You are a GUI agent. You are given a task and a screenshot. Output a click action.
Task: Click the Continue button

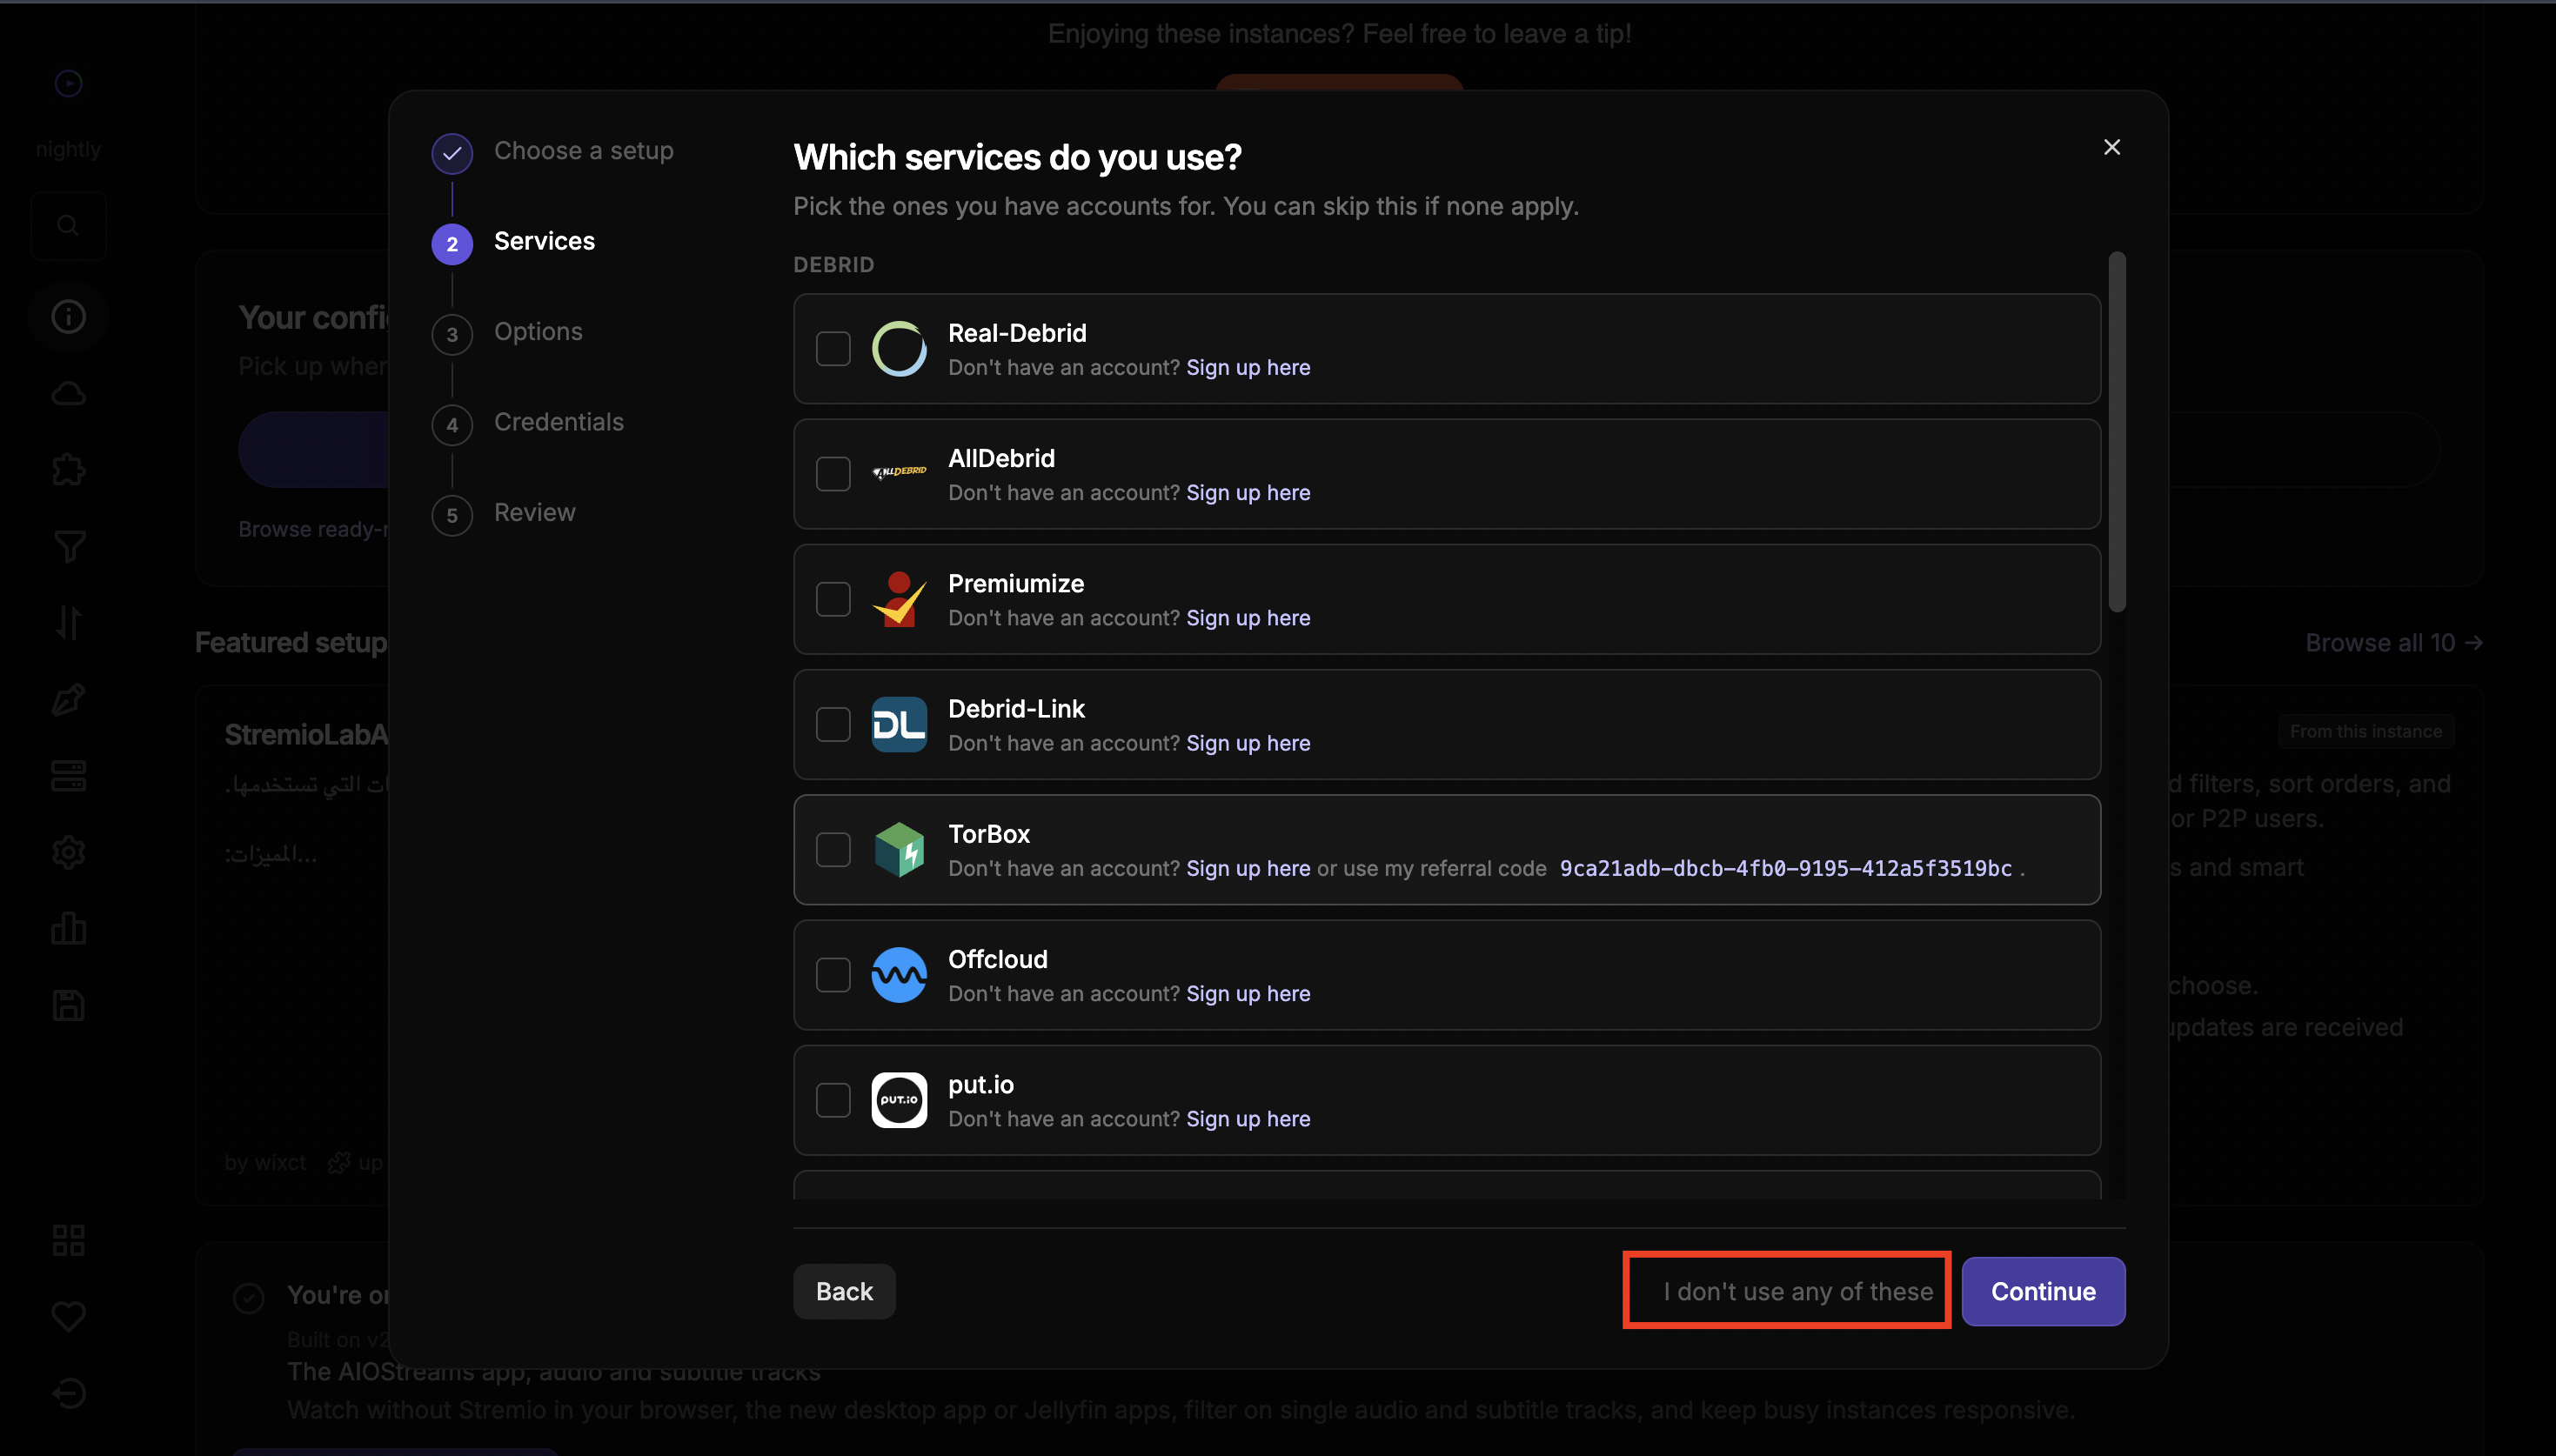pos(2043,1292)
